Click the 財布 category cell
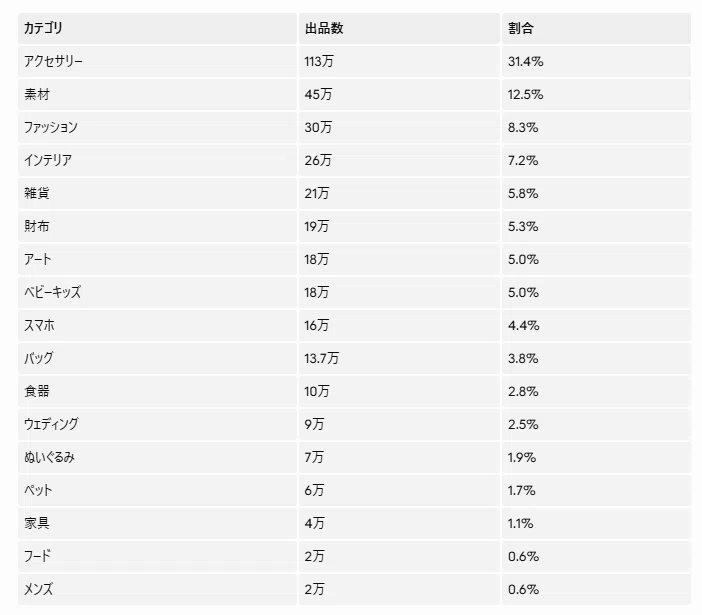Viewport: 702px width, 615px height. tap(157, 226)
